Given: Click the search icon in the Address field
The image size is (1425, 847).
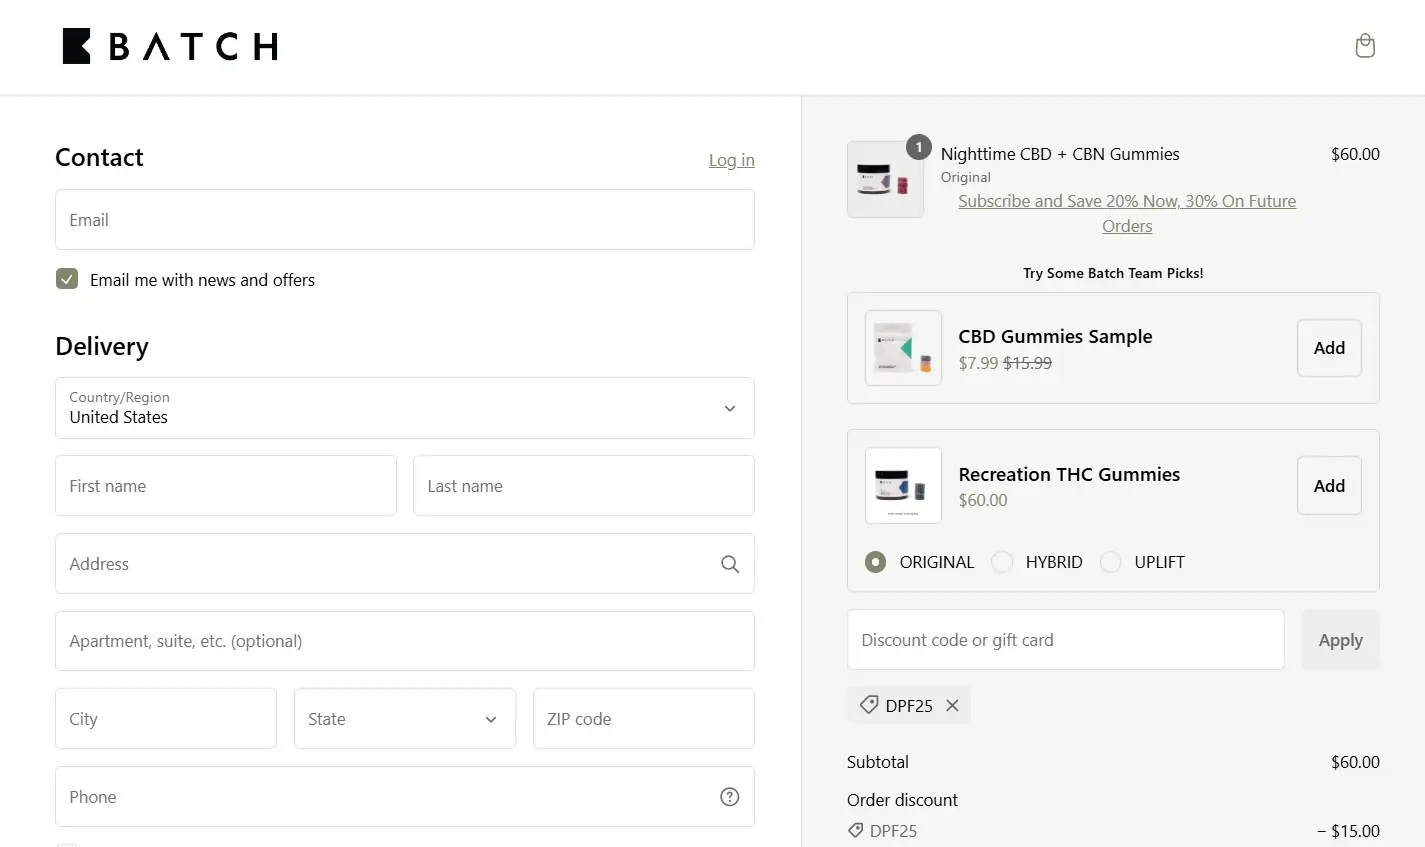Looking at the screenshot, I should (x=729, y=563).
